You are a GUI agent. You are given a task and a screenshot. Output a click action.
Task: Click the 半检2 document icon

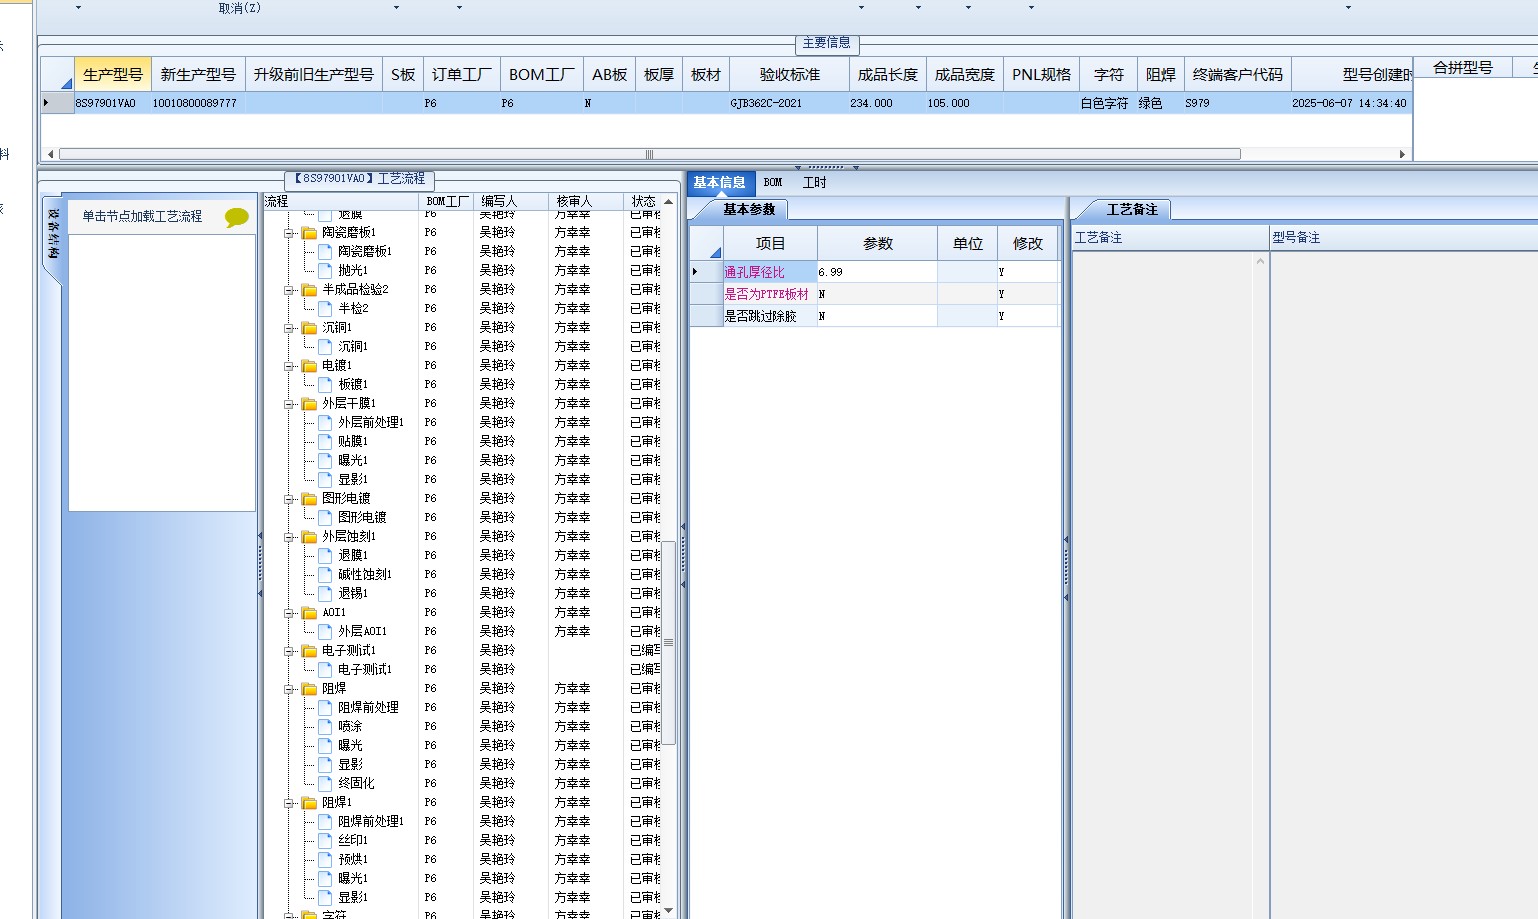tap(325, 309)
